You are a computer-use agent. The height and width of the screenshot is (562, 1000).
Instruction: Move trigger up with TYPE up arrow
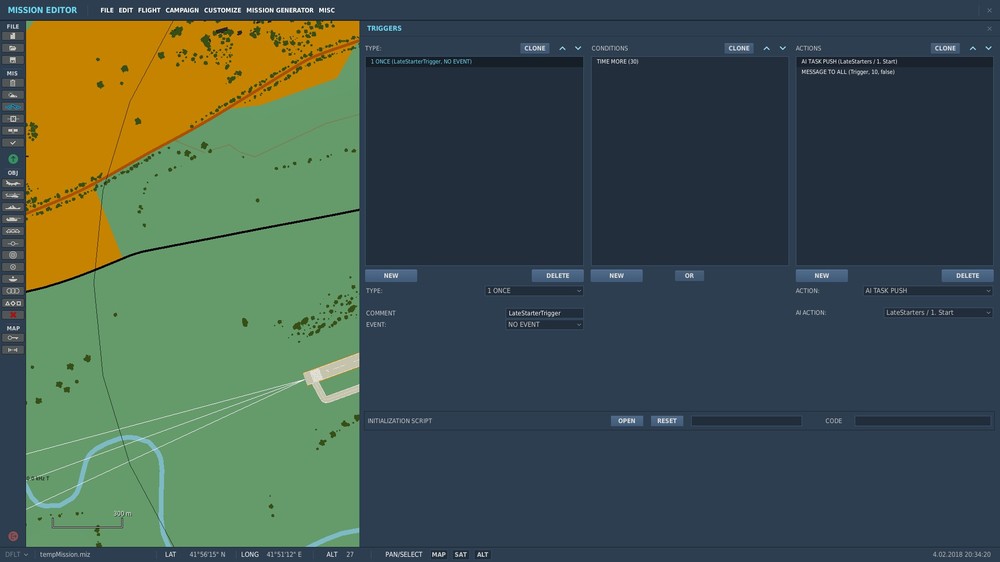(x=562, y=48)
